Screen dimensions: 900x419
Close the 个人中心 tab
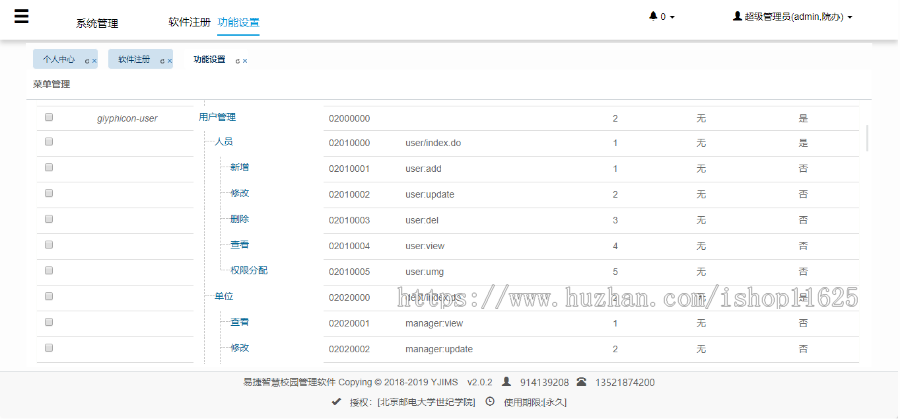point(94,60)
